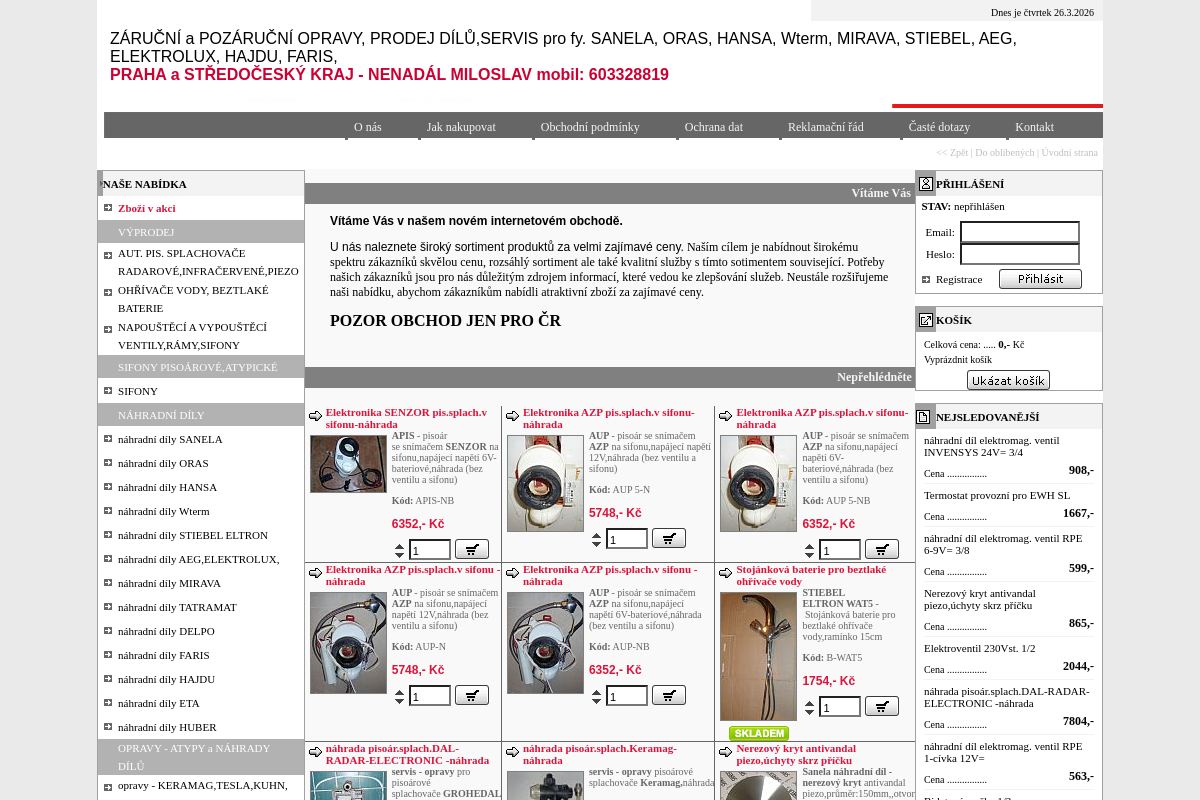
Task: Expand bullet next to náhradní díly ORAS
Action: click(x=108, y=463)
